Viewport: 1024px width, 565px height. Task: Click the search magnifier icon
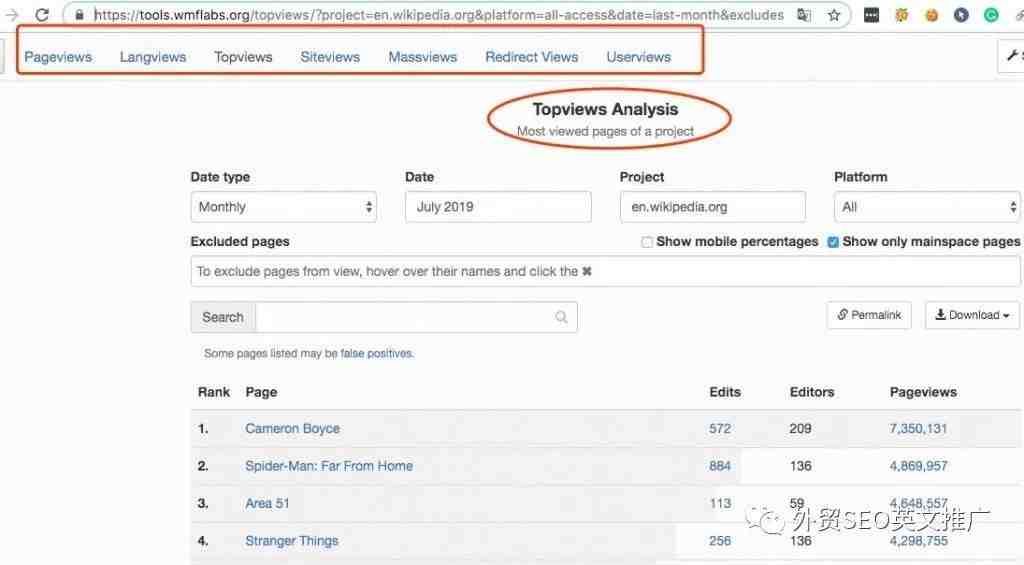tap(561, 317)
